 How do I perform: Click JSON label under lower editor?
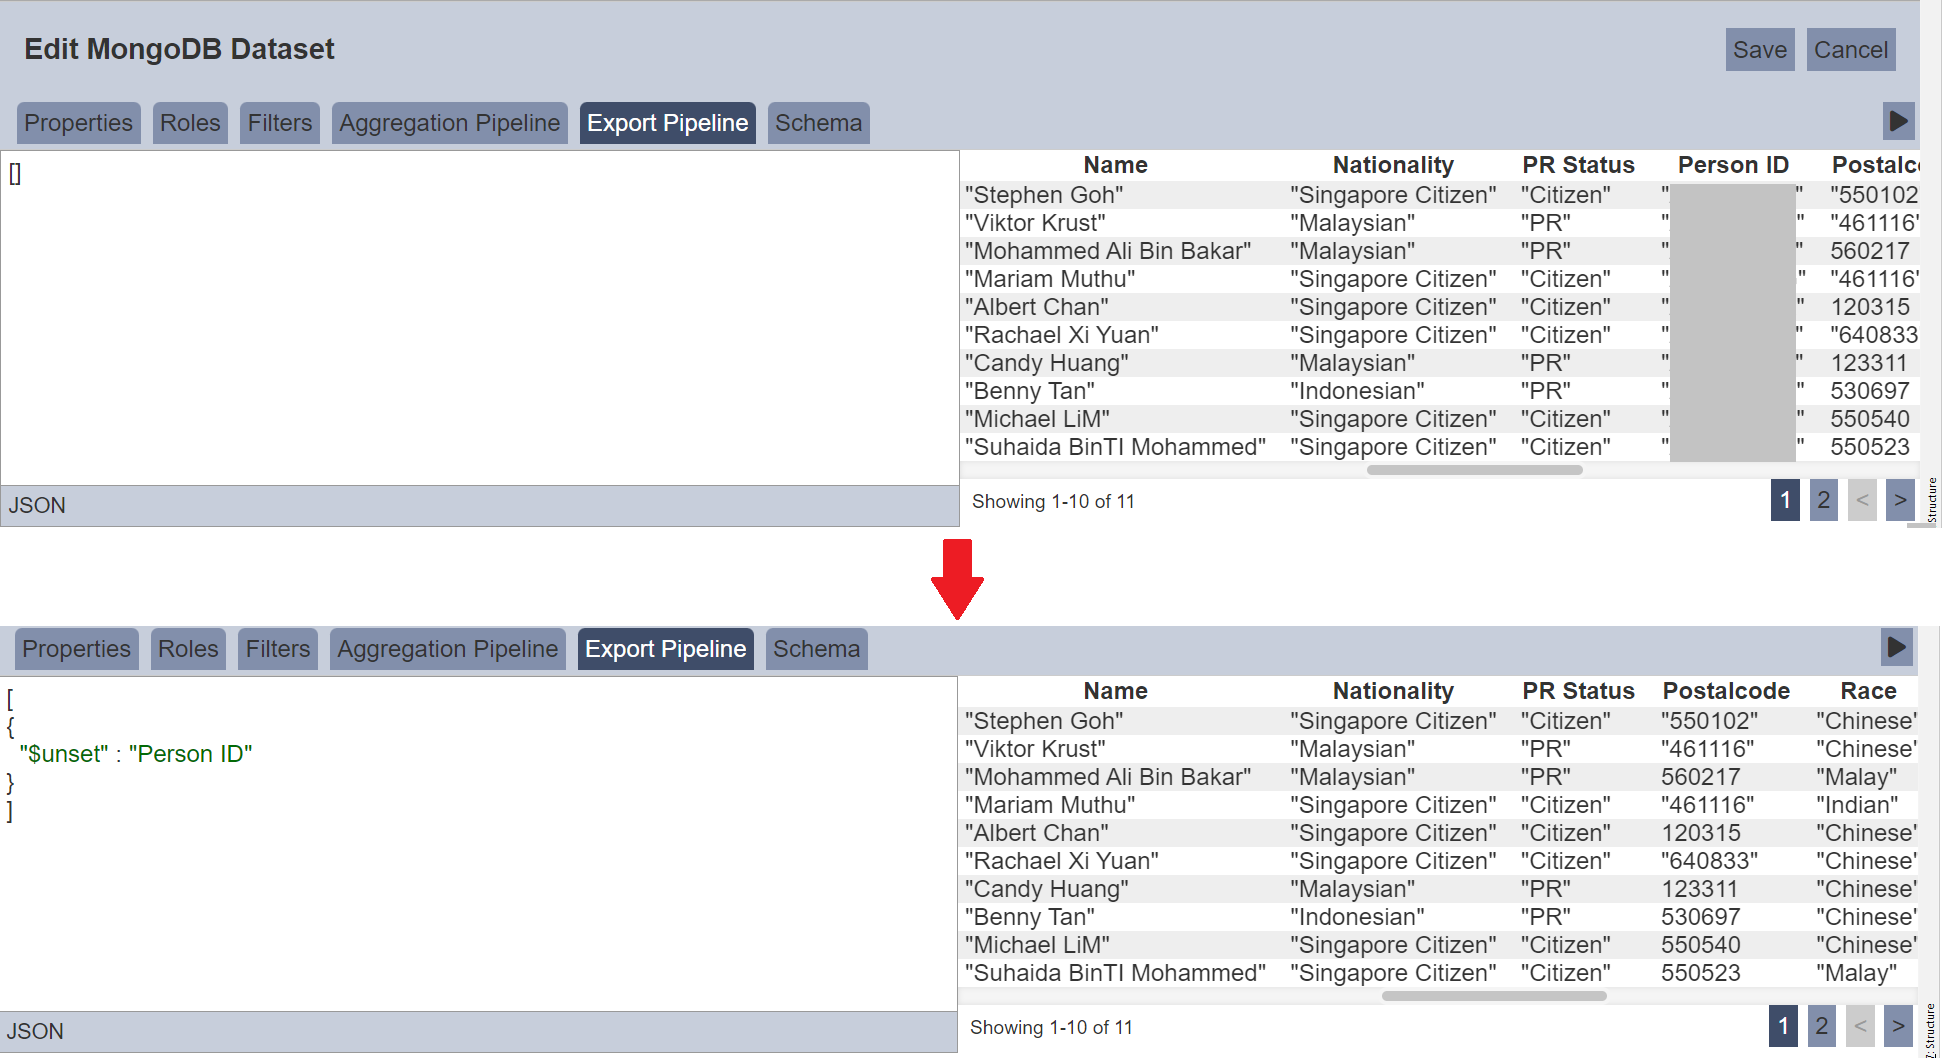(x=35, y=1031)
